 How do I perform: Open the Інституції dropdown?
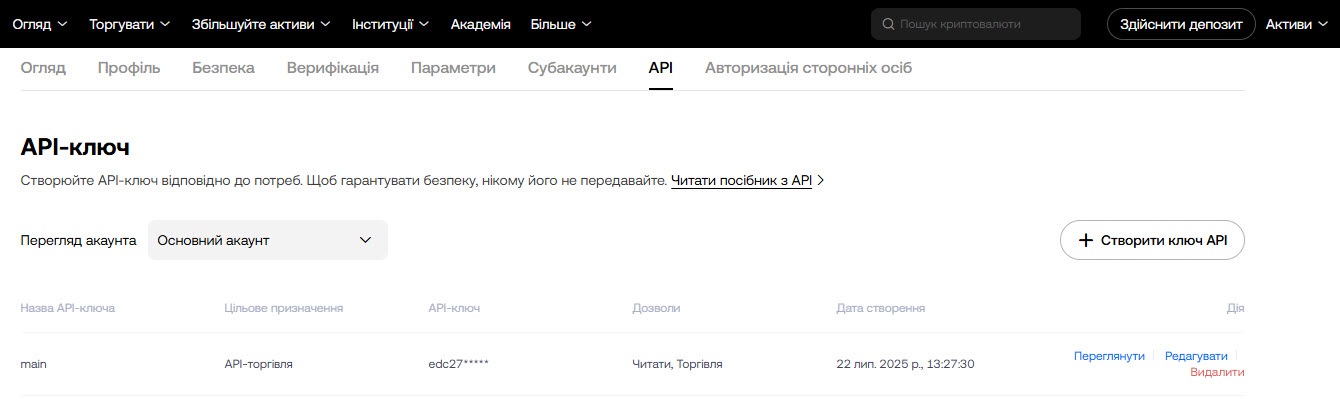391,24
